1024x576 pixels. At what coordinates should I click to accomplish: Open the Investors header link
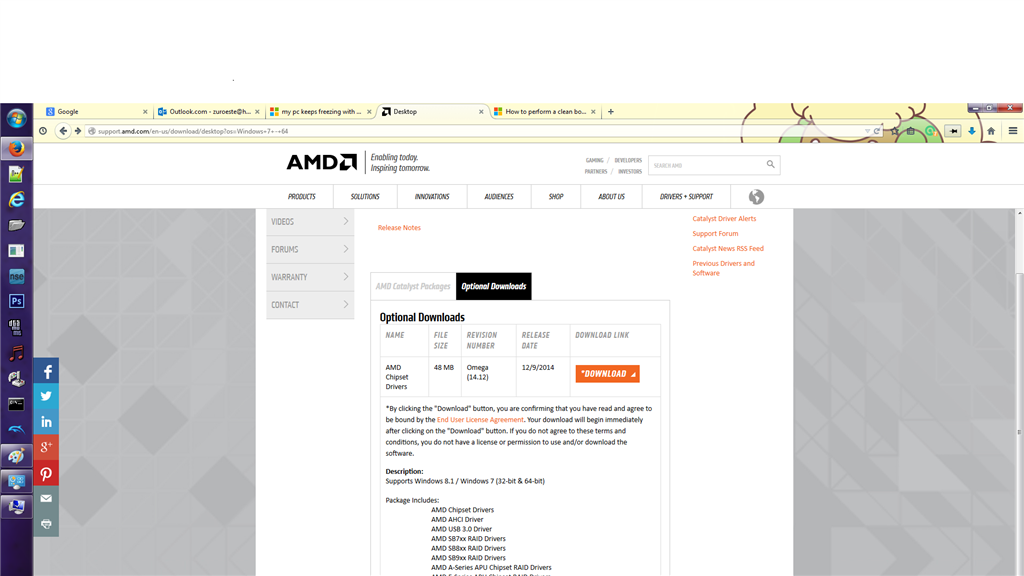coord(630,172)
